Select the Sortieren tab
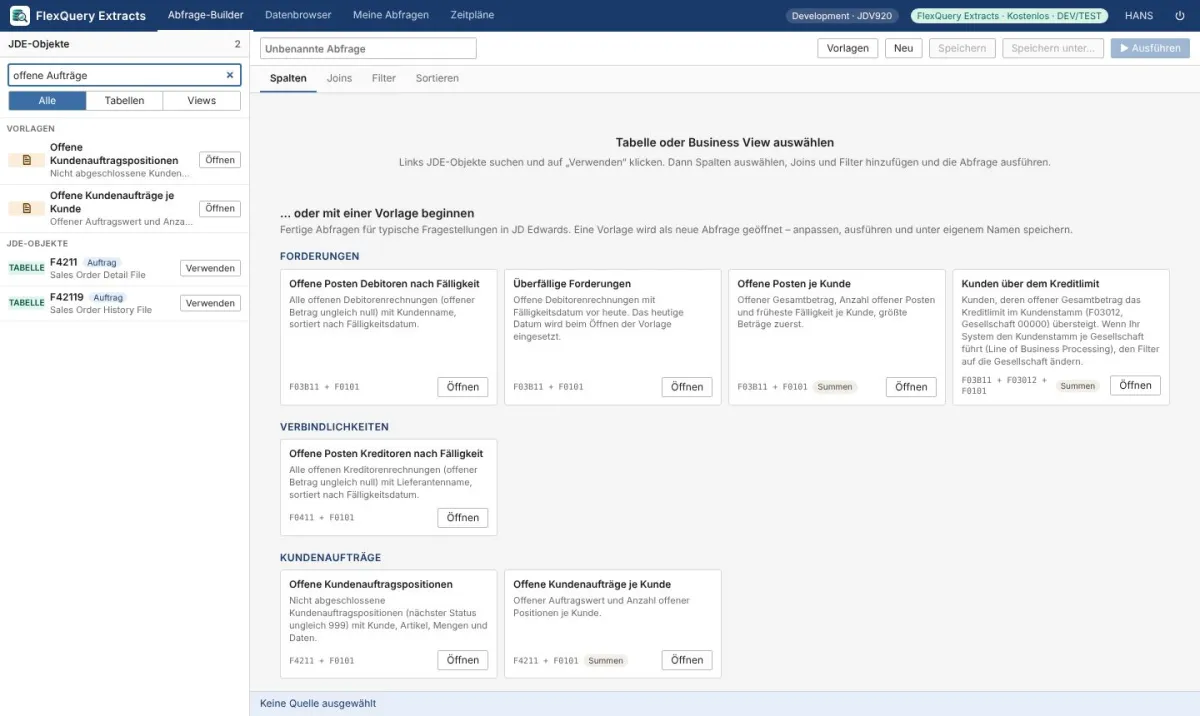This screenshot has width=1200, height=716. (437, 78)
